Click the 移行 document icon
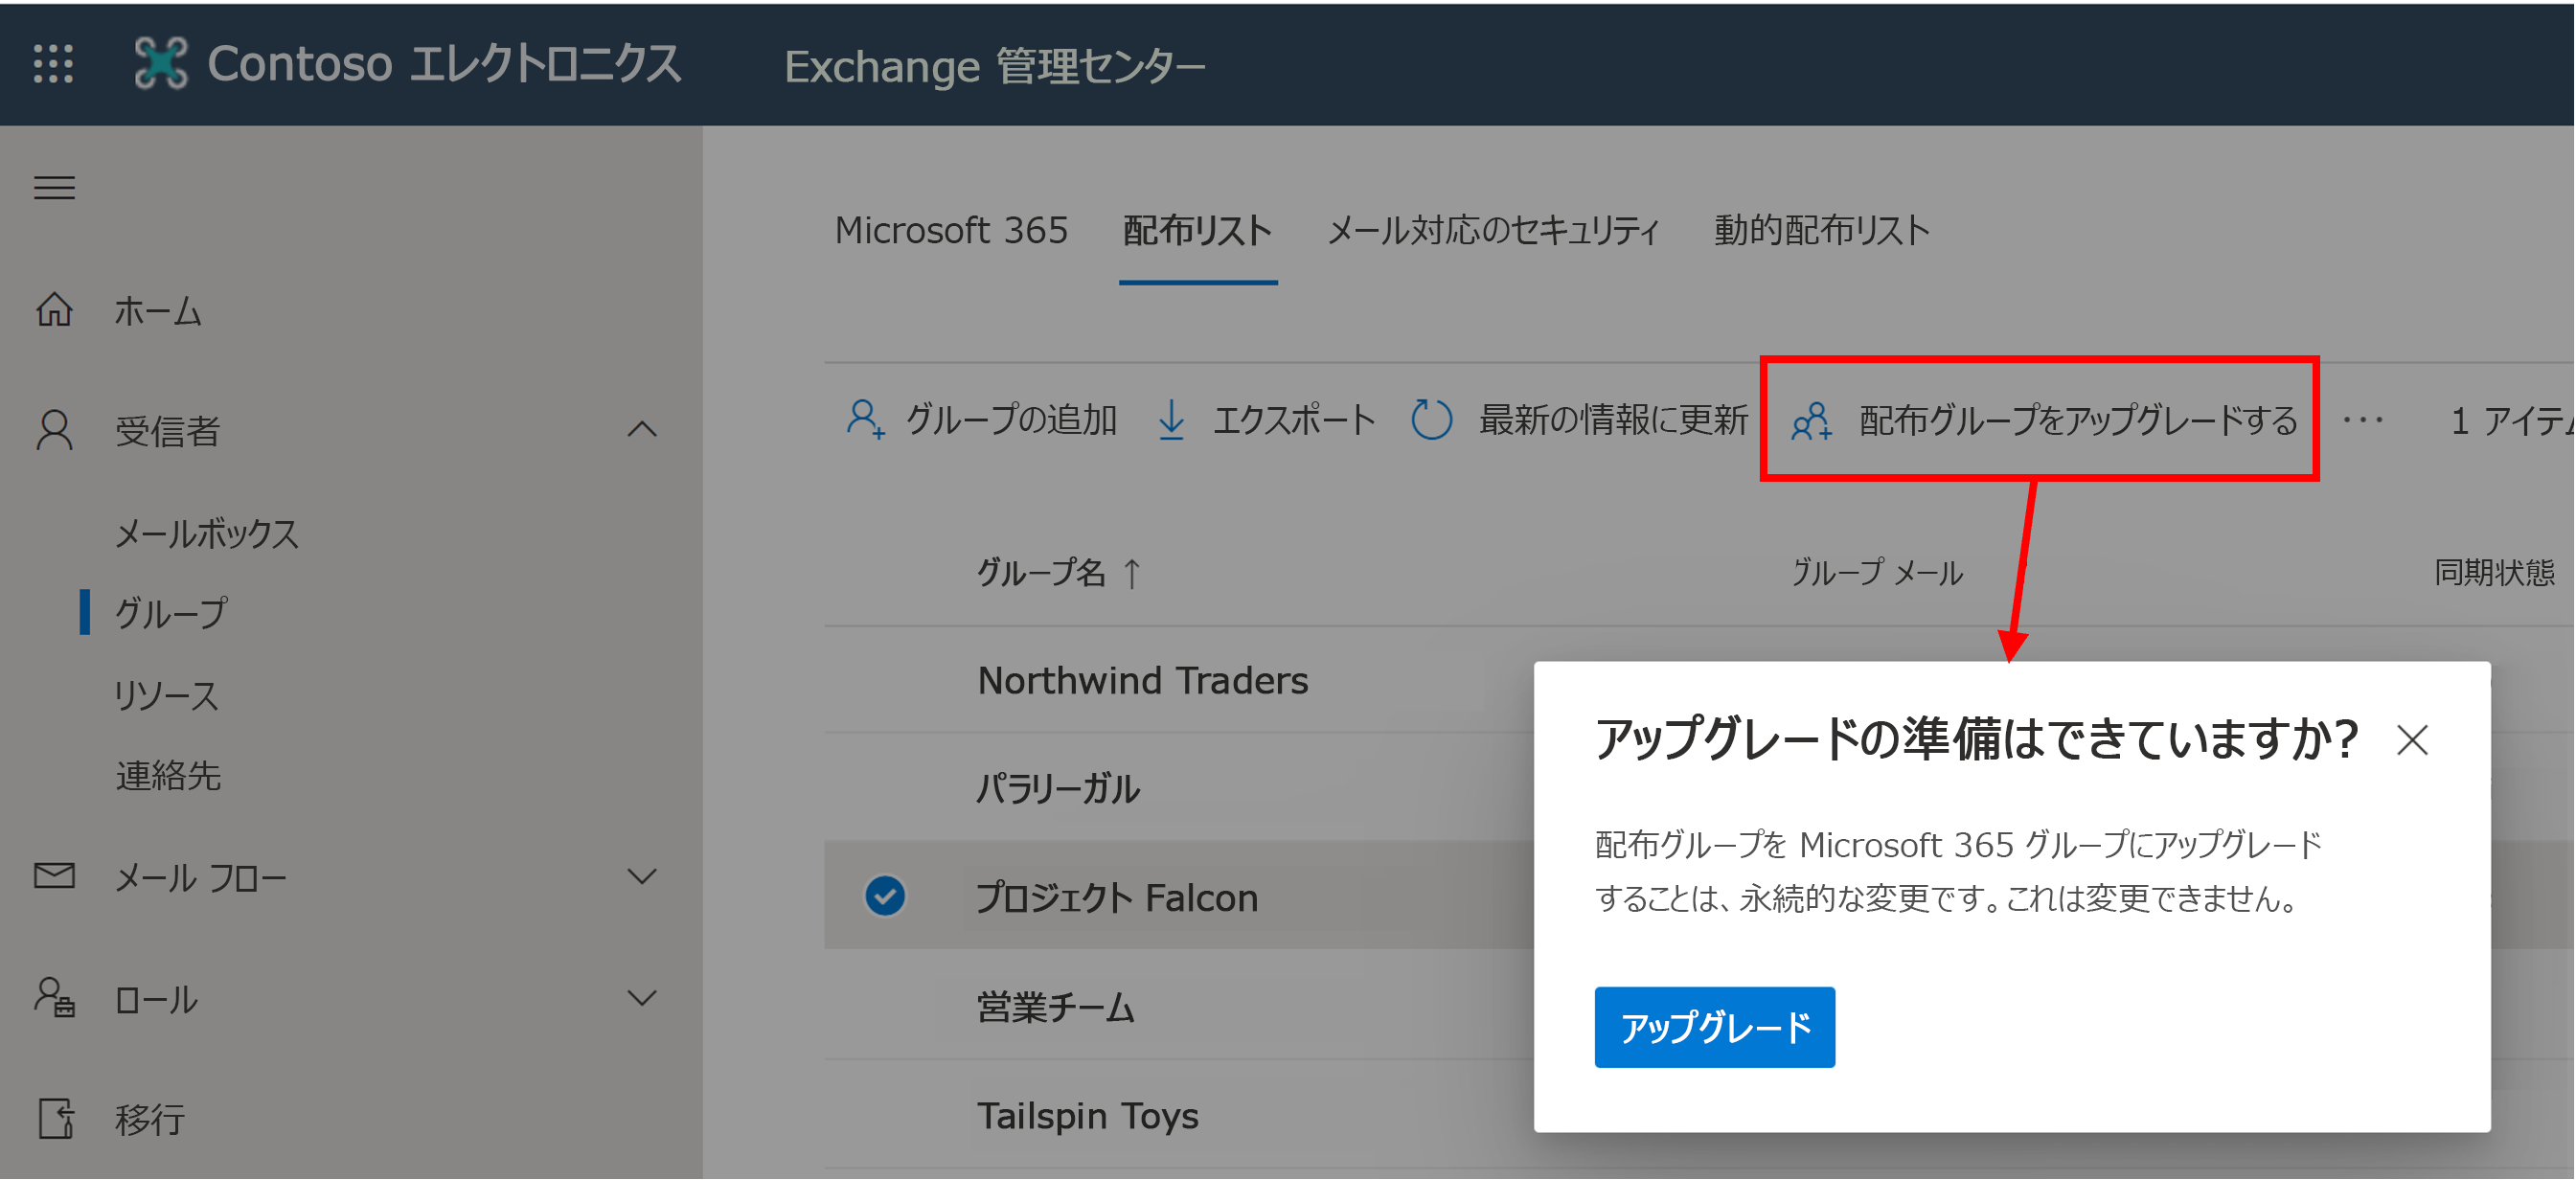The image size is (2576, 1180). [56, 1119]
